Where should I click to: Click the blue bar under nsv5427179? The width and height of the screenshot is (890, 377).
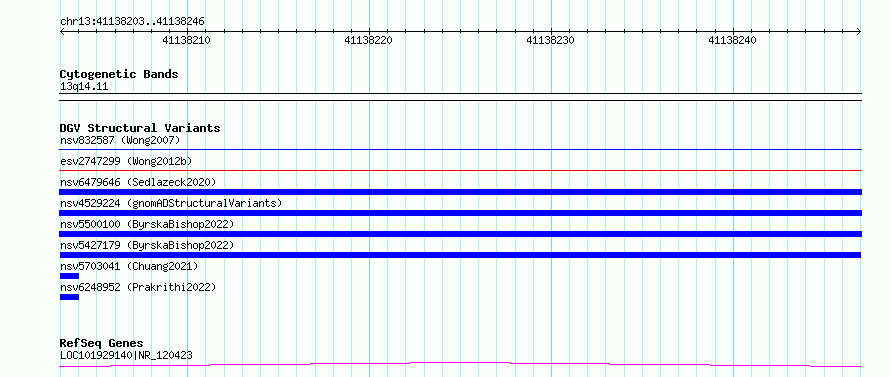pos(460,255)
